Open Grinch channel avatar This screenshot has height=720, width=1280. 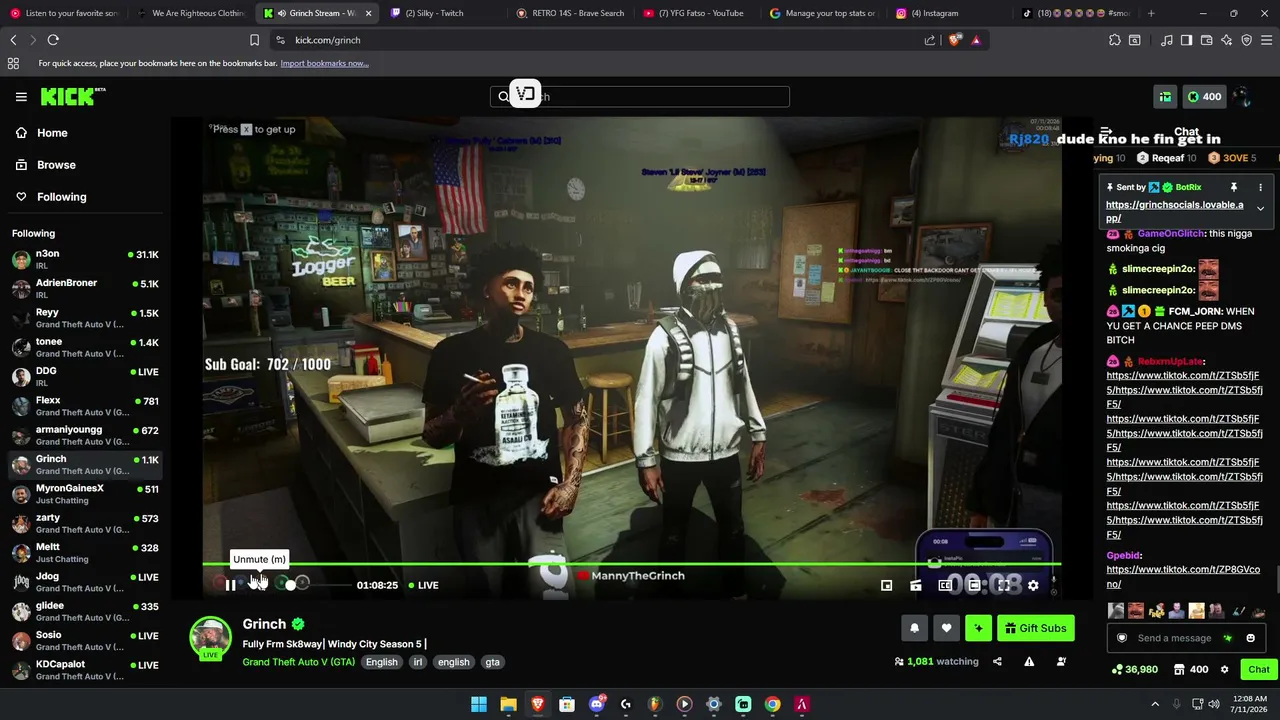(x=210, y=638)
